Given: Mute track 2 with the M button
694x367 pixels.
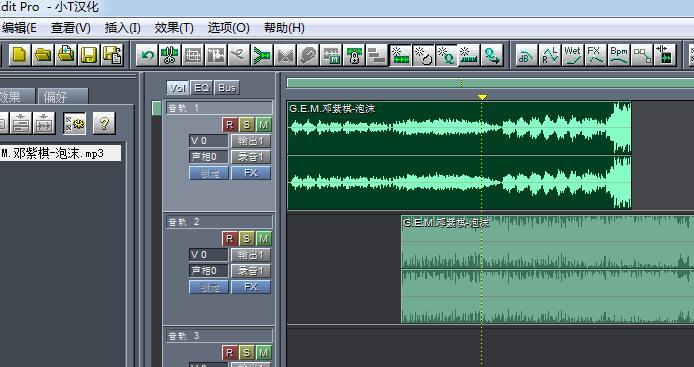Looking at the screenshot, I should pos(264,239).
